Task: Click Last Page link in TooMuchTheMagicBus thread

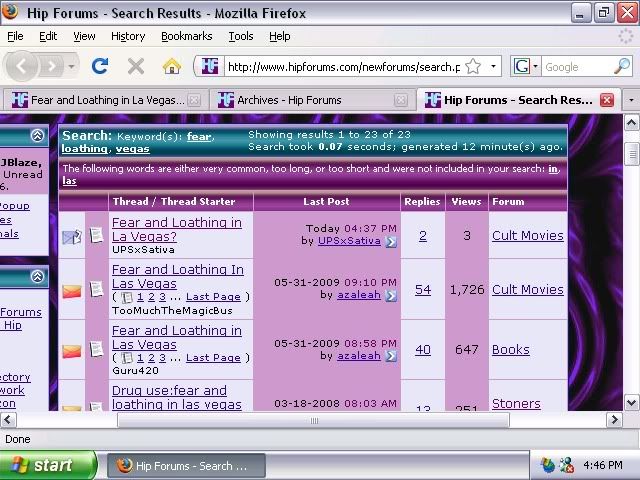Action: pos(213,297)
